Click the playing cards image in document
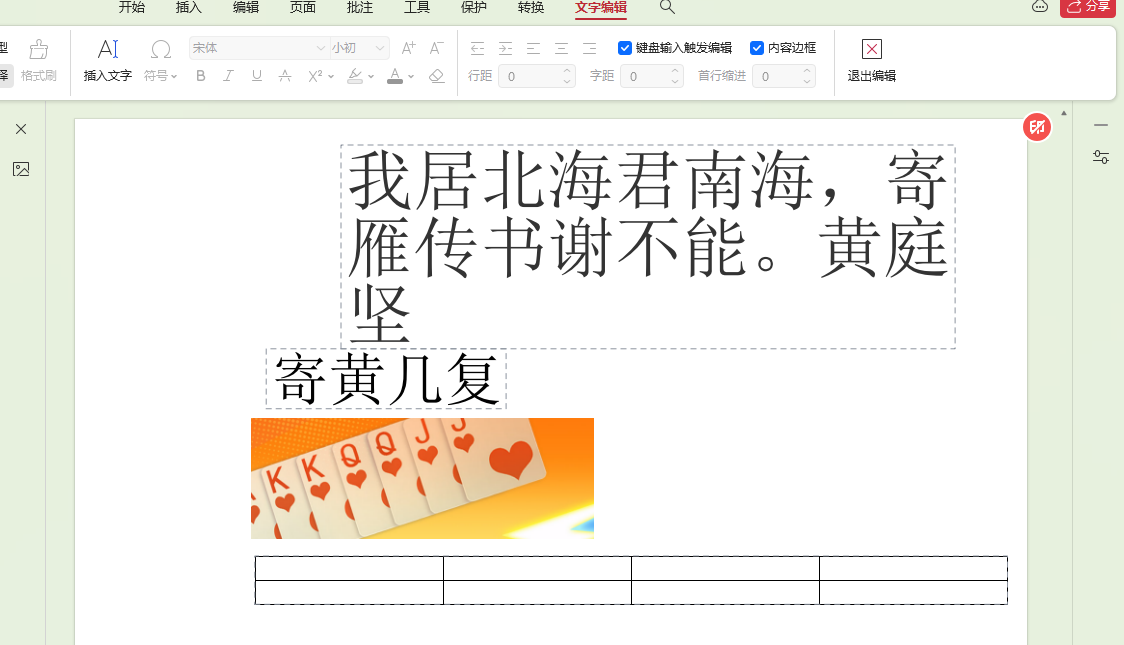1124x645 pixels. point(422,478)
